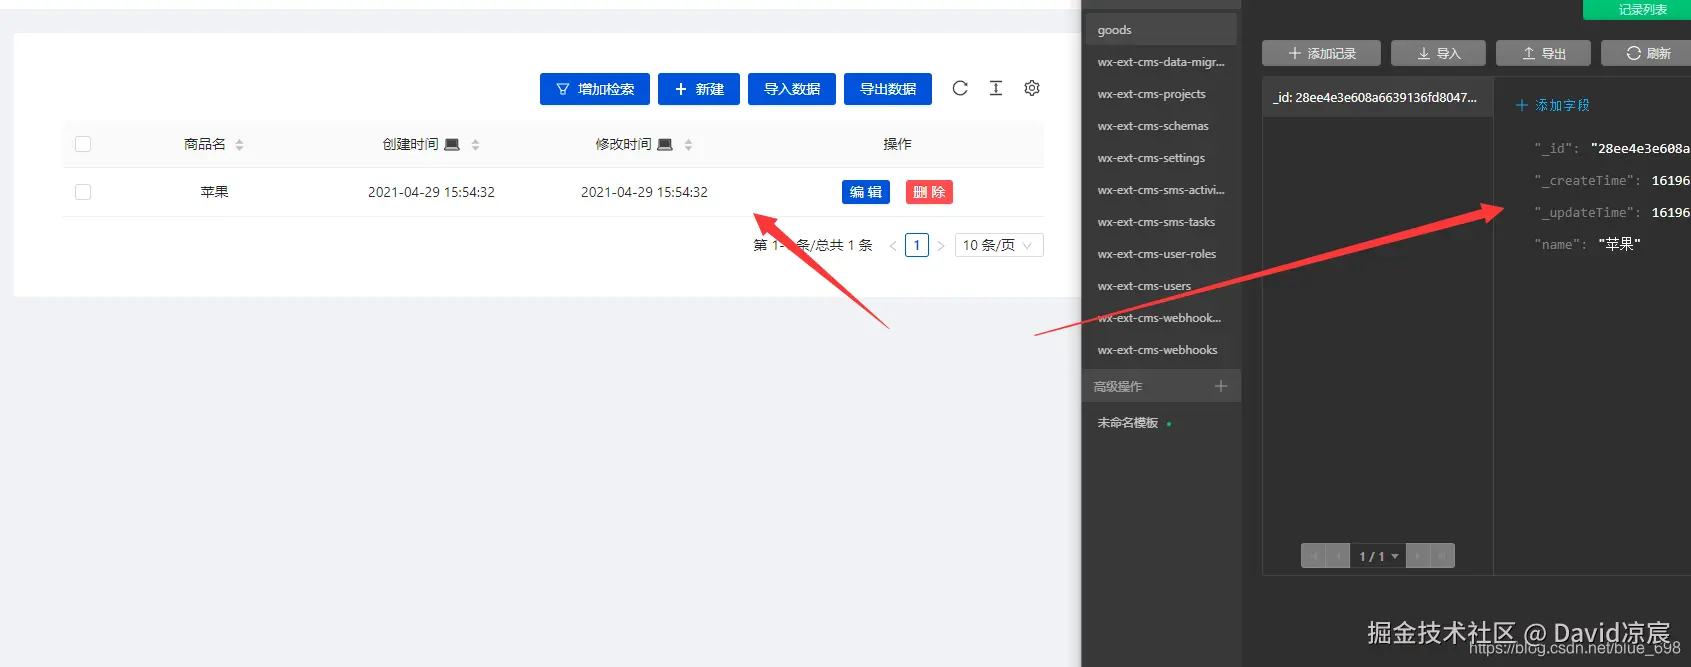1691x667 pixels.
Task: Go to next table page arrow
Action: (941, 245)
